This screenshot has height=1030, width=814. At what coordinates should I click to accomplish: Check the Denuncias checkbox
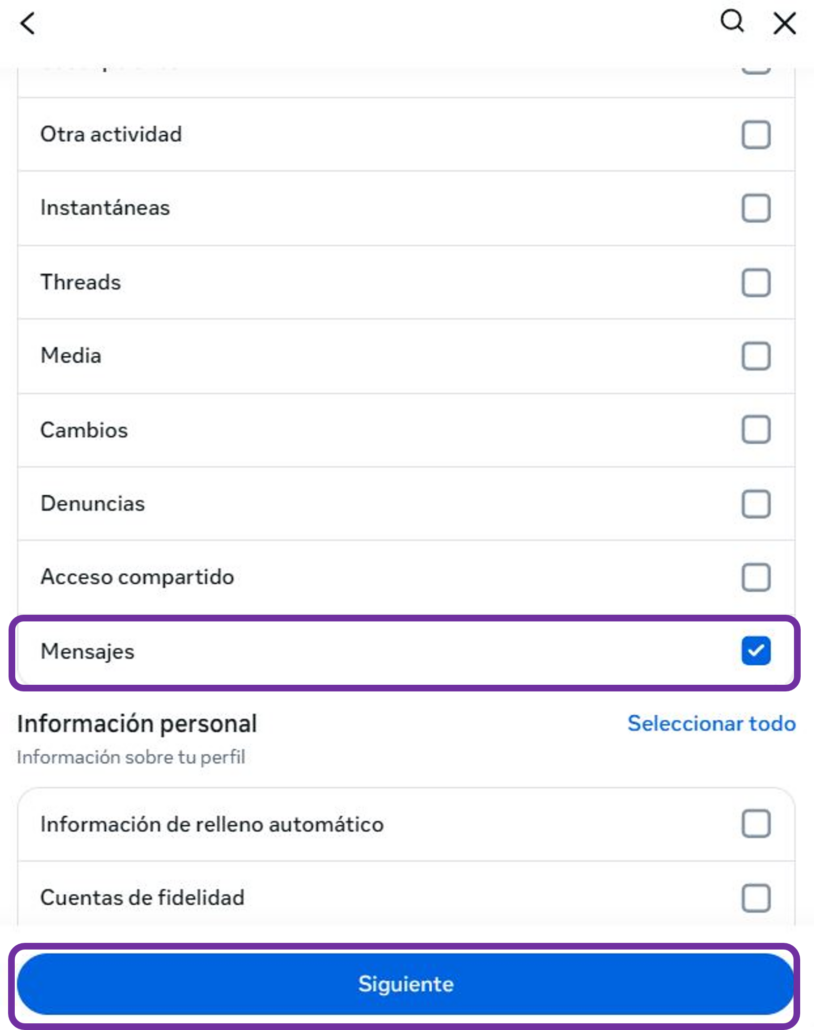coord(758,503)
